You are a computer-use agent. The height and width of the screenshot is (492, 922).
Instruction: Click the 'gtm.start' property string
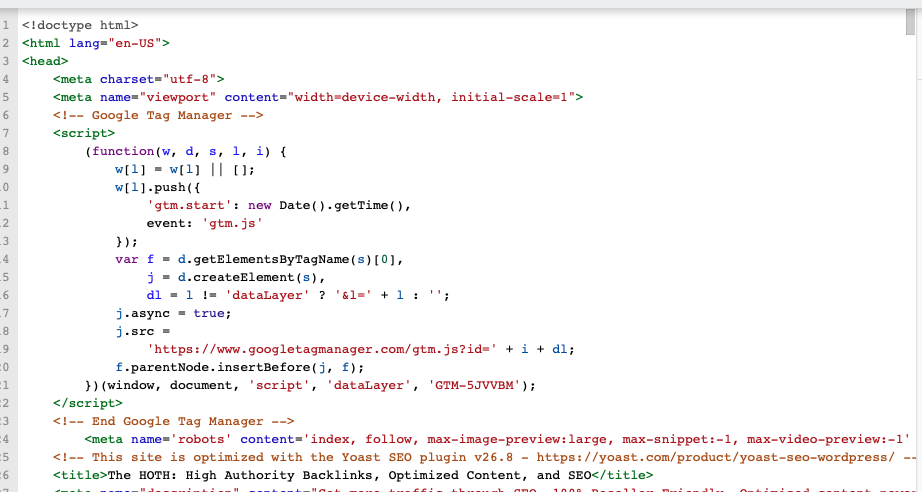[186, 205]
